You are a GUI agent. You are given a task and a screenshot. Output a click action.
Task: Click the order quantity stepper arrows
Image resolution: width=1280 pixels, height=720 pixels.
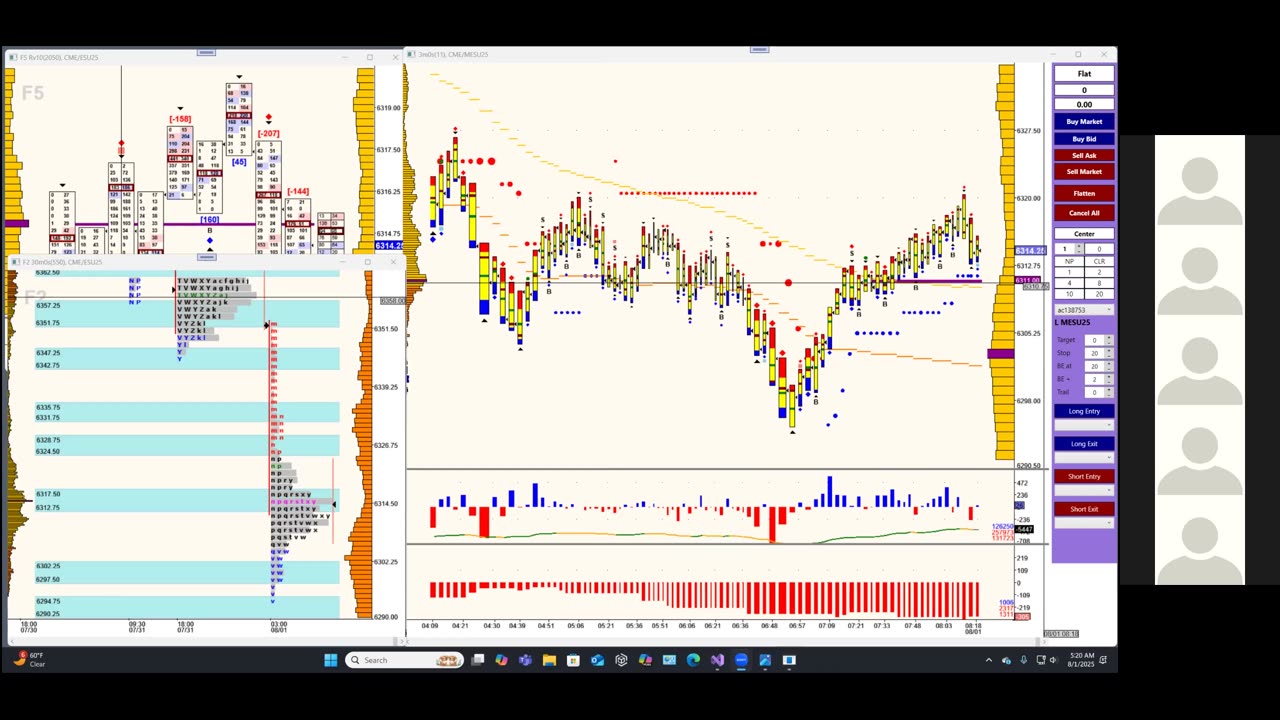(x=1079, y=248)
